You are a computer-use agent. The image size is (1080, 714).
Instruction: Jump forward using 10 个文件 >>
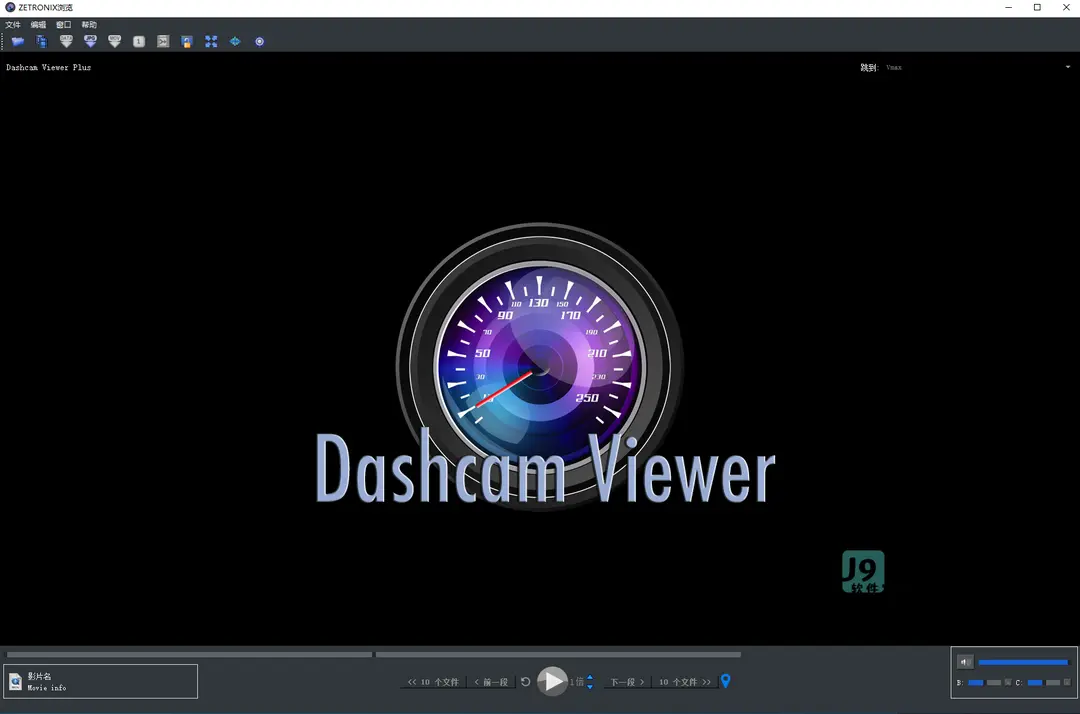pyautogui.click(x=685, y=682)
